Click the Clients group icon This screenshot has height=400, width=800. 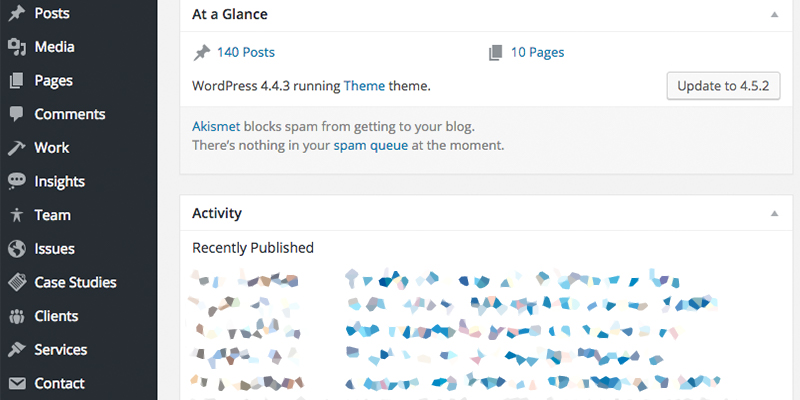tap(17, 316)
